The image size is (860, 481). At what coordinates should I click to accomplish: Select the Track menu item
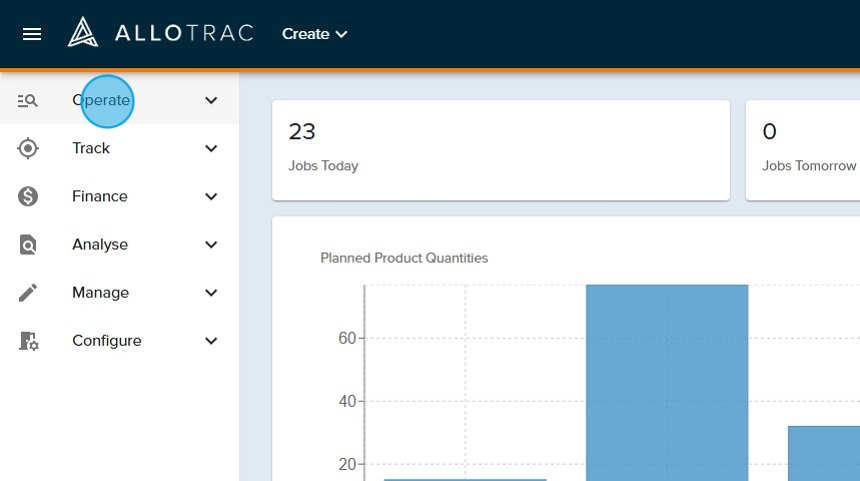click(x=91, y=148)
